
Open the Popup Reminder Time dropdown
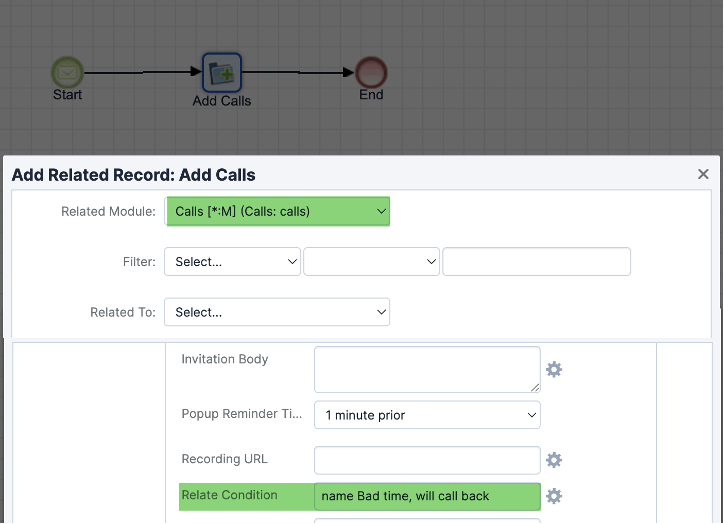click(427, 415)
